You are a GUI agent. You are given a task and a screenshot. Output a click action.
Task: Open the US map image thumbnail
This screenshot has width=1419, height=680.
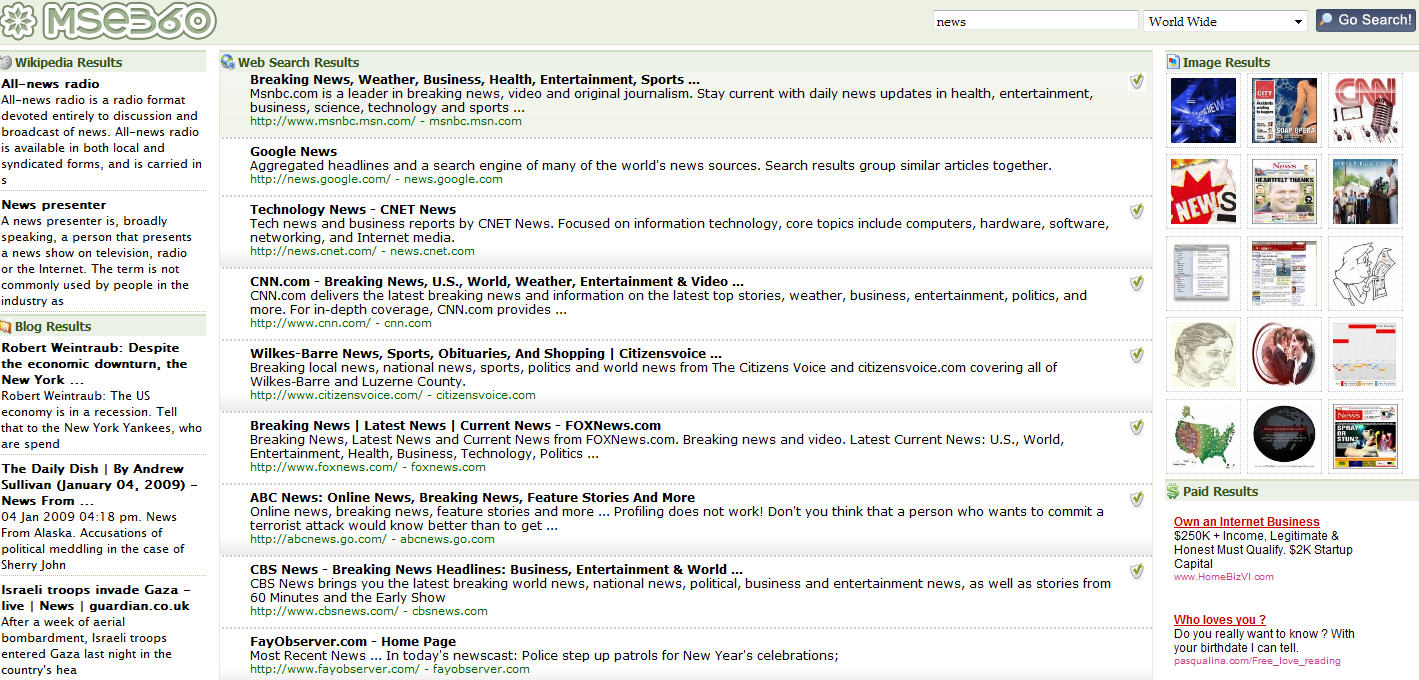(1202, 436)
